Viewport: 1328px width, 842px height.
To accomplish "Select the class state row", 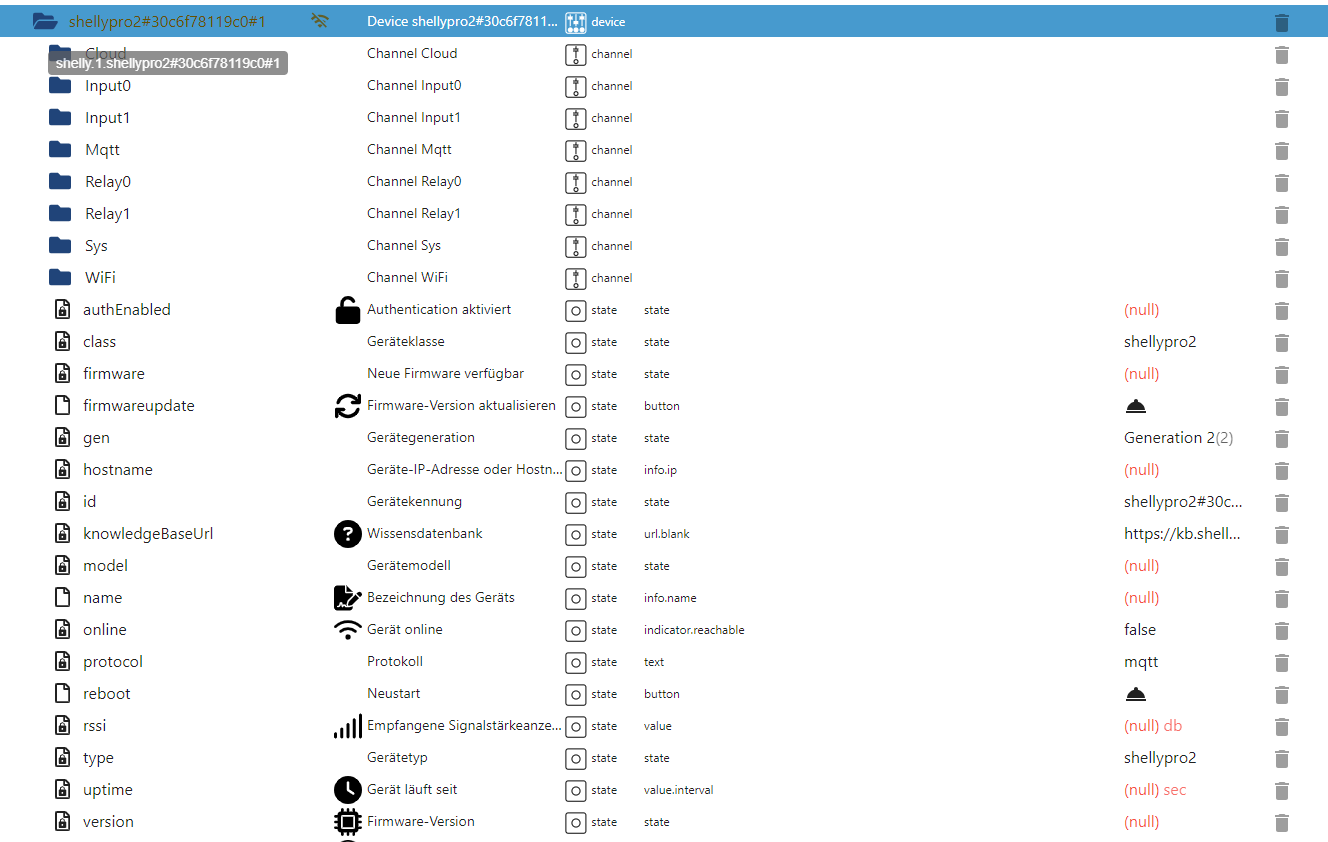I will [x=664, y=342].
